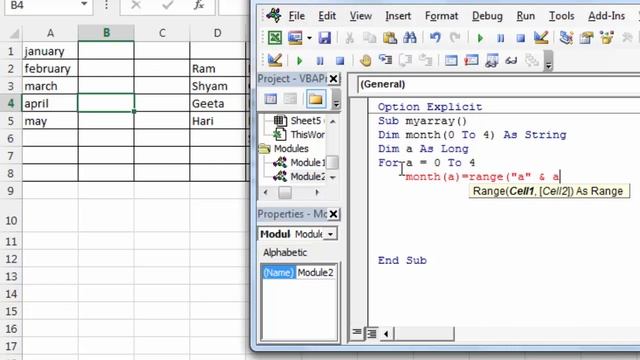Click the Break pause icon in the Debug toolbar
The image size is (640, 360).
320,61
